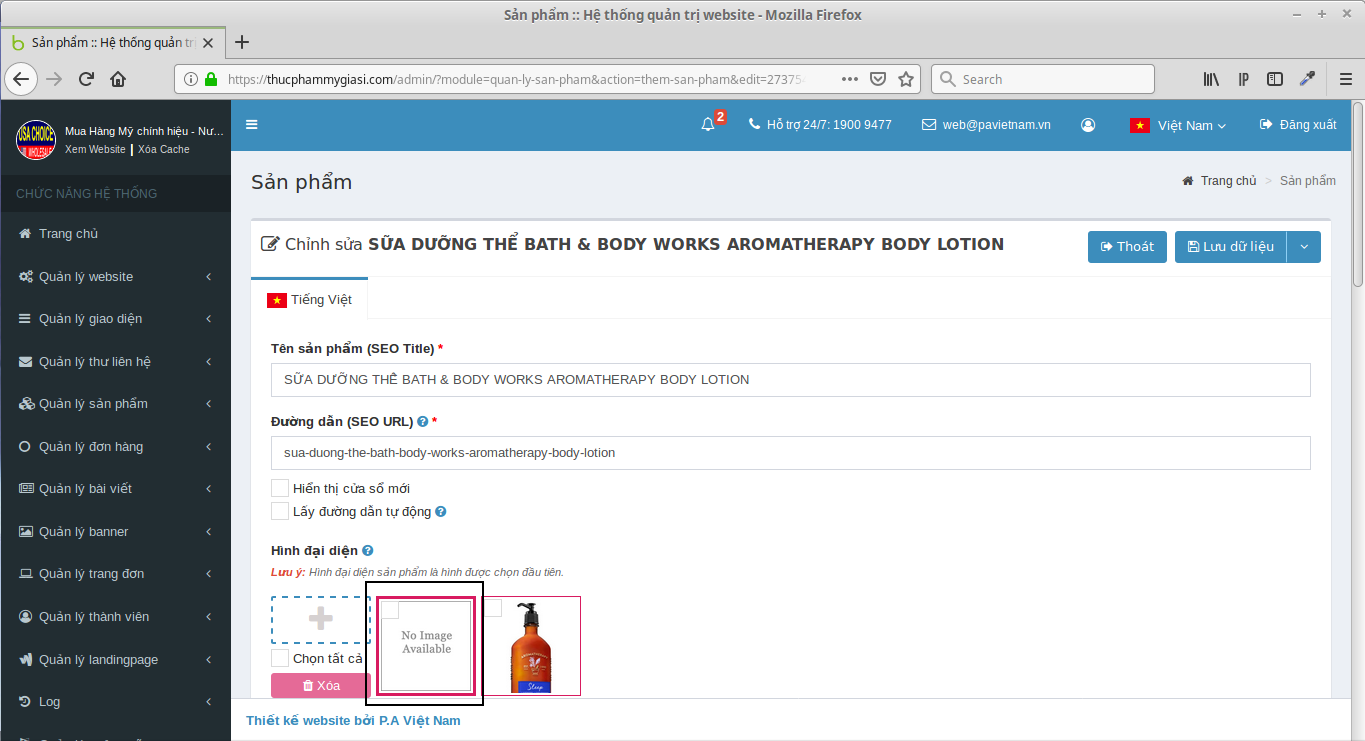Select the Tiếng Việt language tab

click(x=309, y=300)
